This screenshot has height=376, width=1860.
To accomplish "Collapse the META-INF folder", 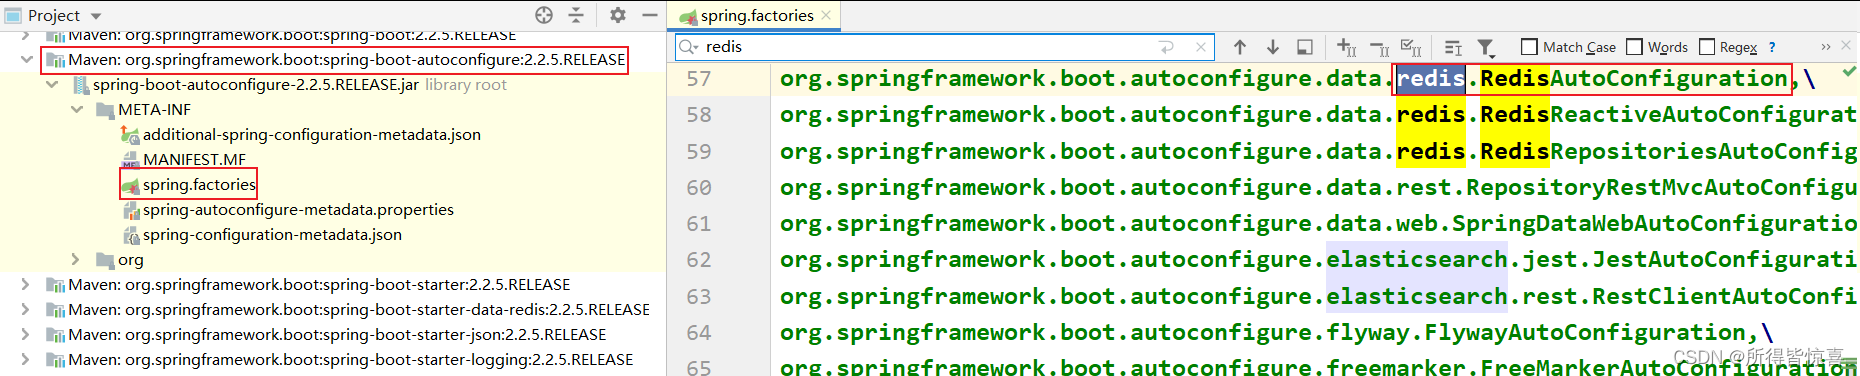I will coord(76,110).
